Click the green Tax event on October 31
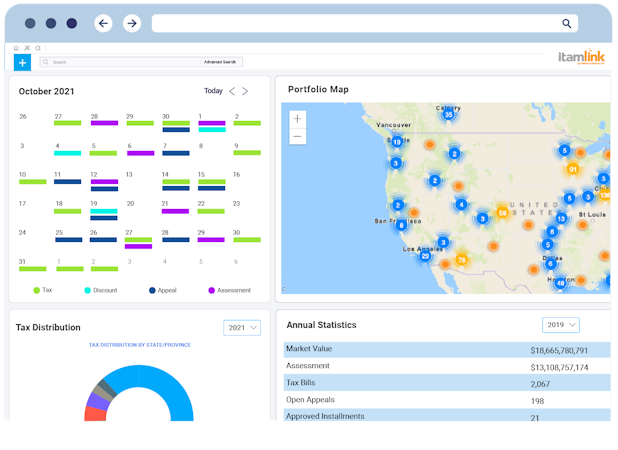The width and height of the screenshot is (618, 450). [x=33, y=269]
